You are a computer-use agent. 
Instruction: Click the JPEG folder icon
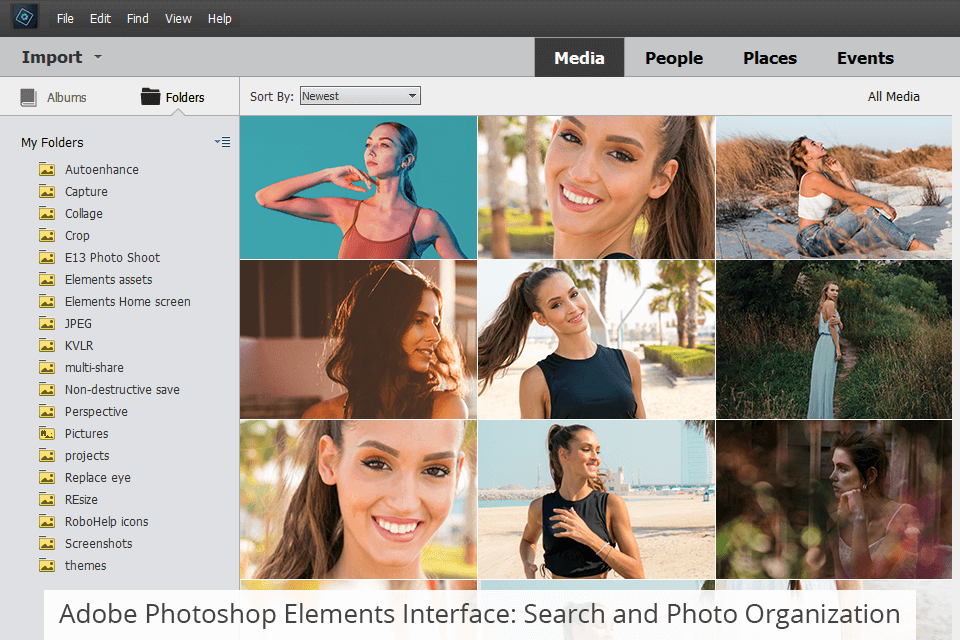(47, 324)
